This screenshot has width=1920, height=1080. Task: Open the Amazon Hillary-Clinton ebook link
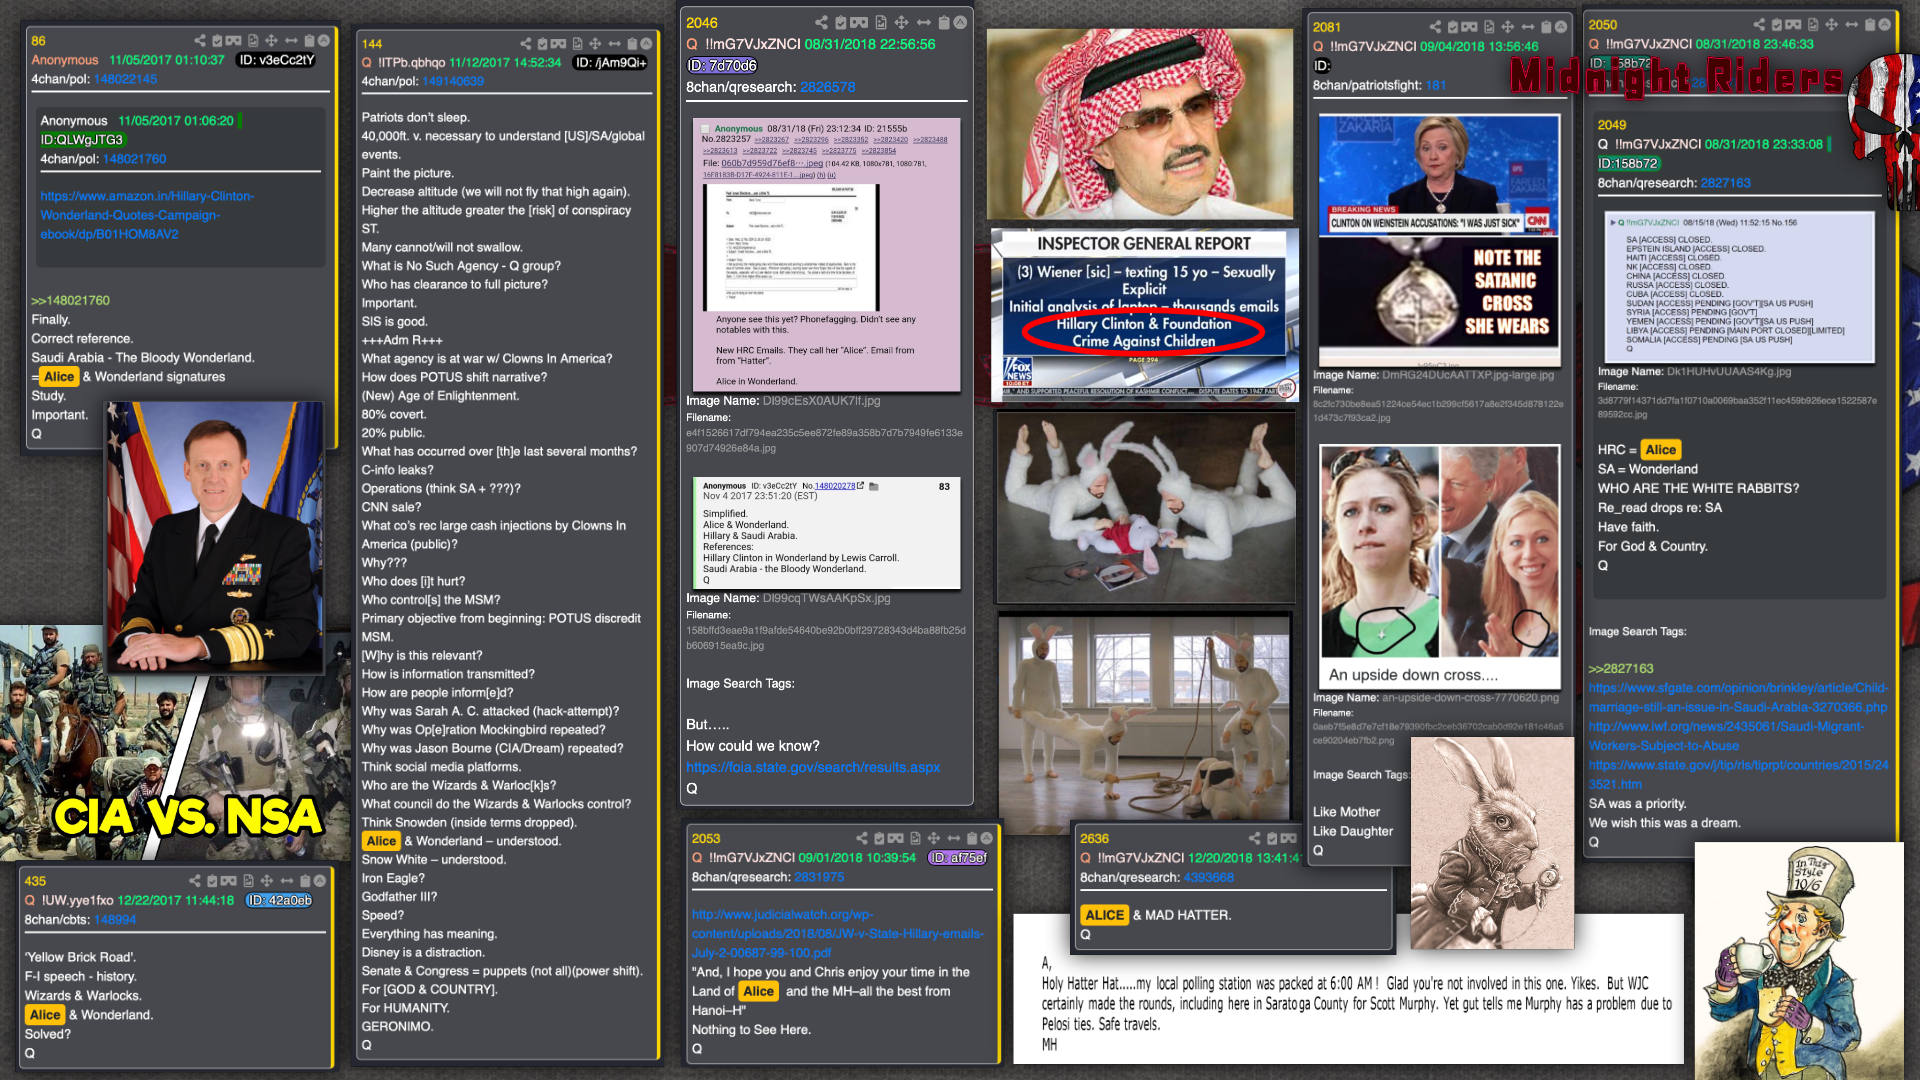pyautogui.click(x=147, y=215)
